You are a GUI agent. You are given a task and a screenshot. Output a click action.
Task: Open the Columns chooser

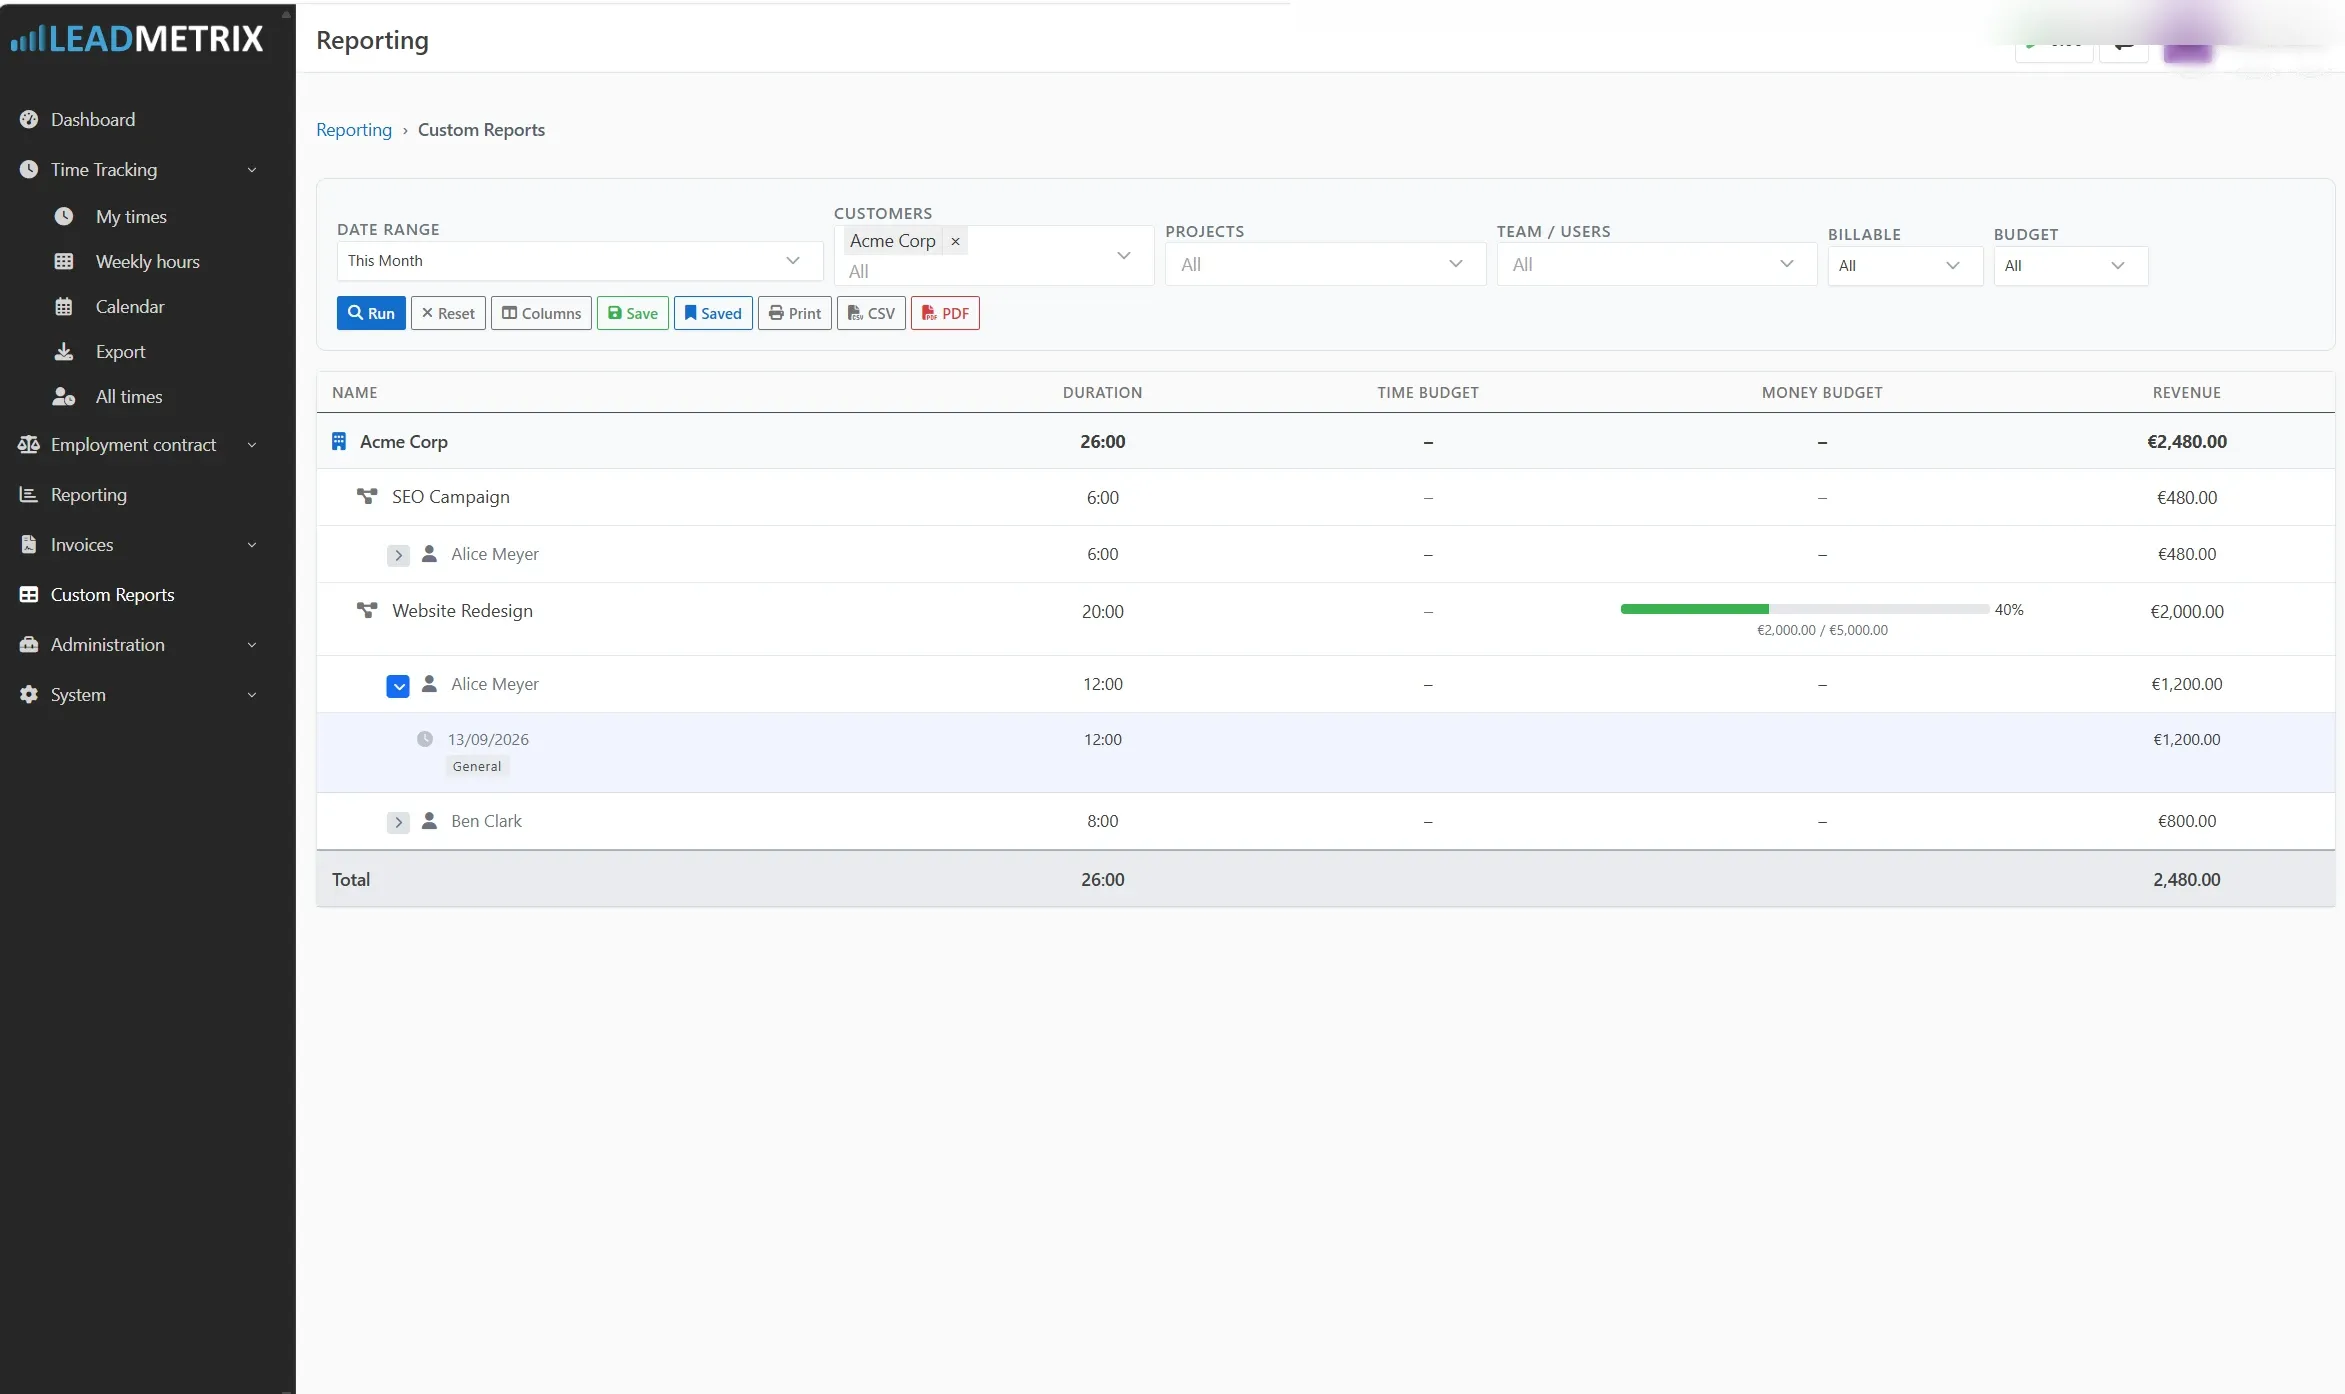541,313
